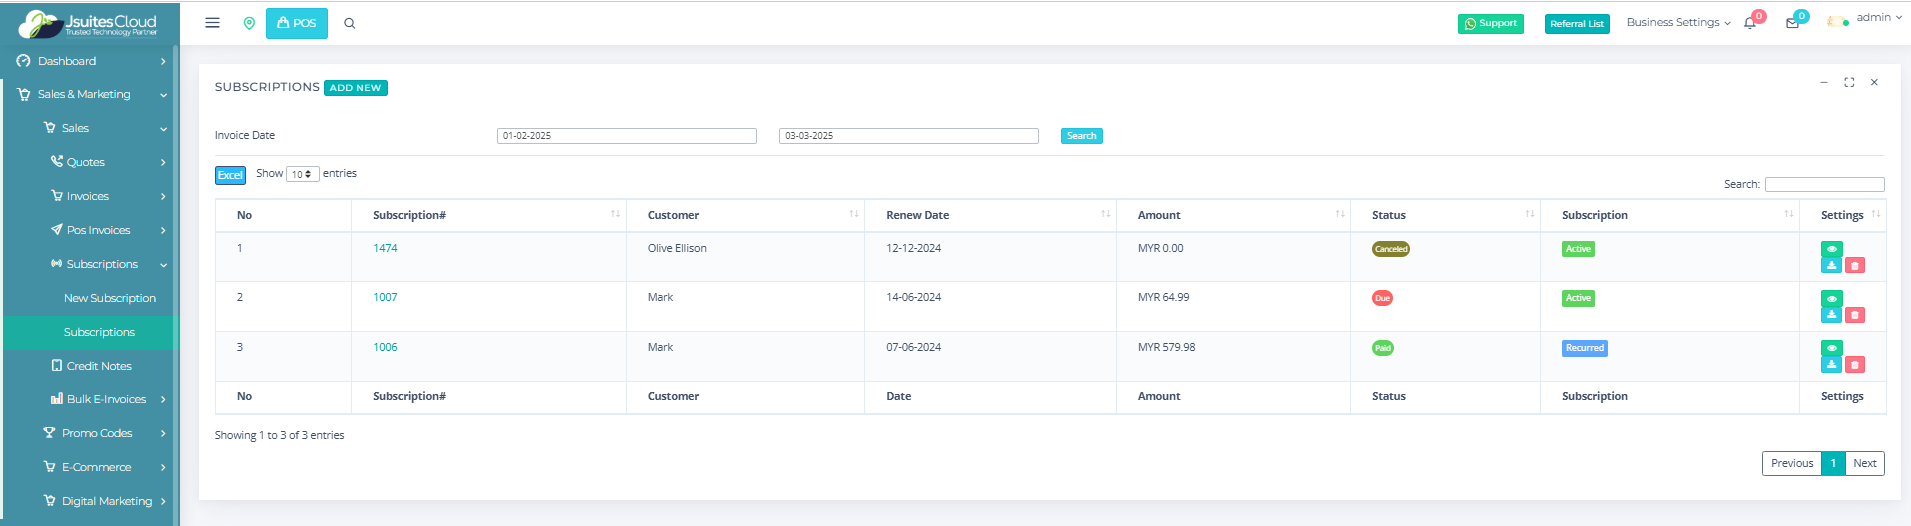Screen dimensions: 1911x526
Task: Open the show entries count dropdown
Action: 302,174
